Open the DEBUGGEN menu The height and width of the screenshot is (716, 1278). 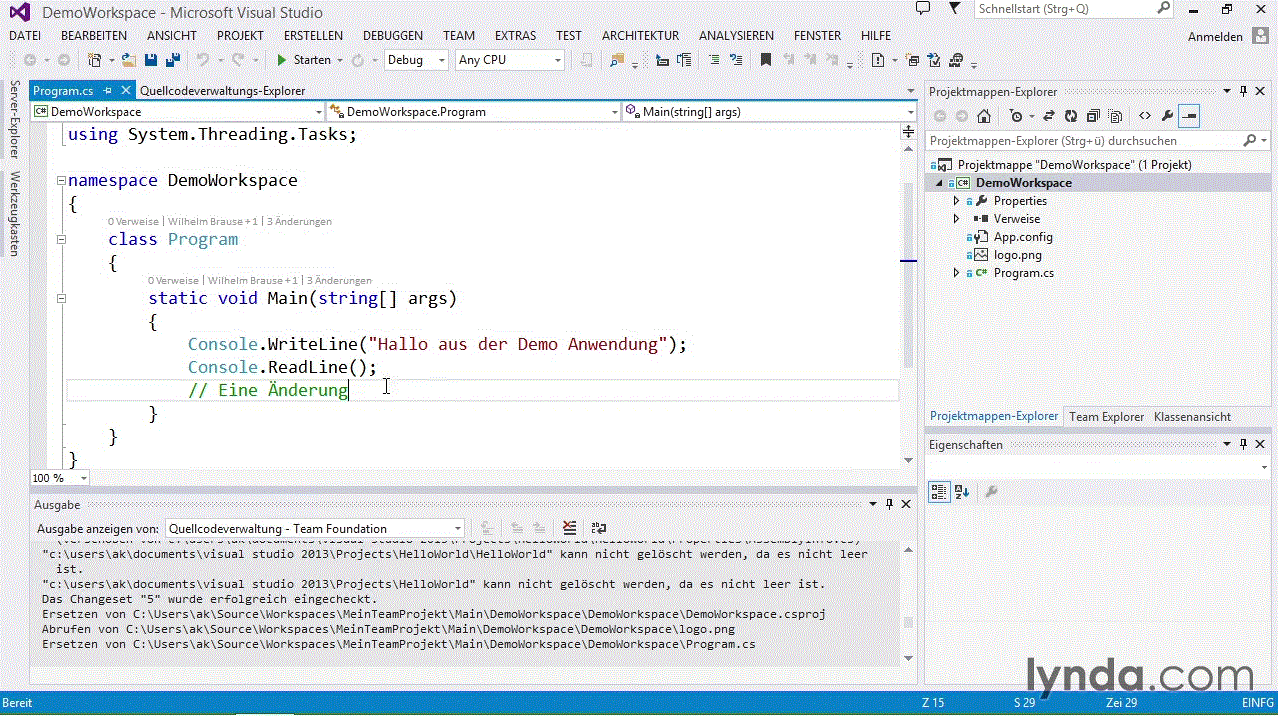392,35
